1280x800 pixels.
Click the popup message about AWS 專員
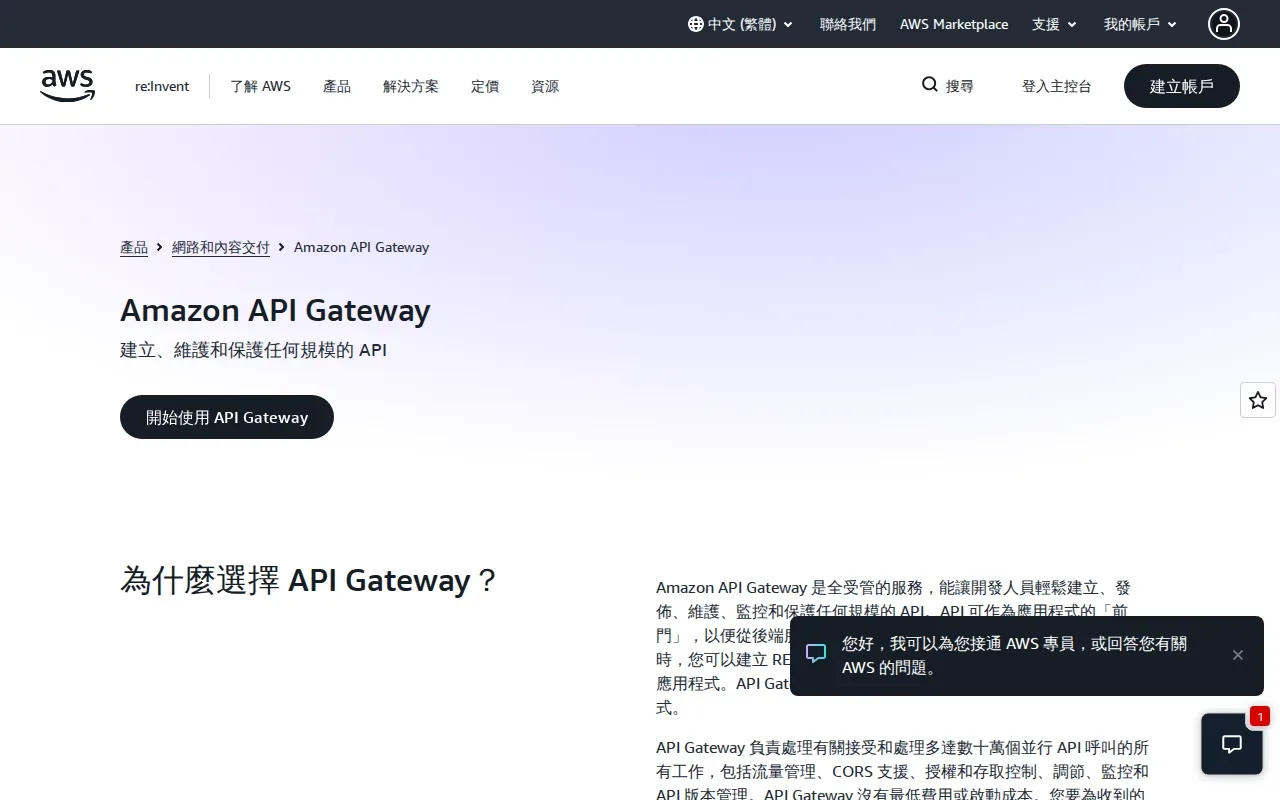pyautogui.click(x=1014, y=655)
